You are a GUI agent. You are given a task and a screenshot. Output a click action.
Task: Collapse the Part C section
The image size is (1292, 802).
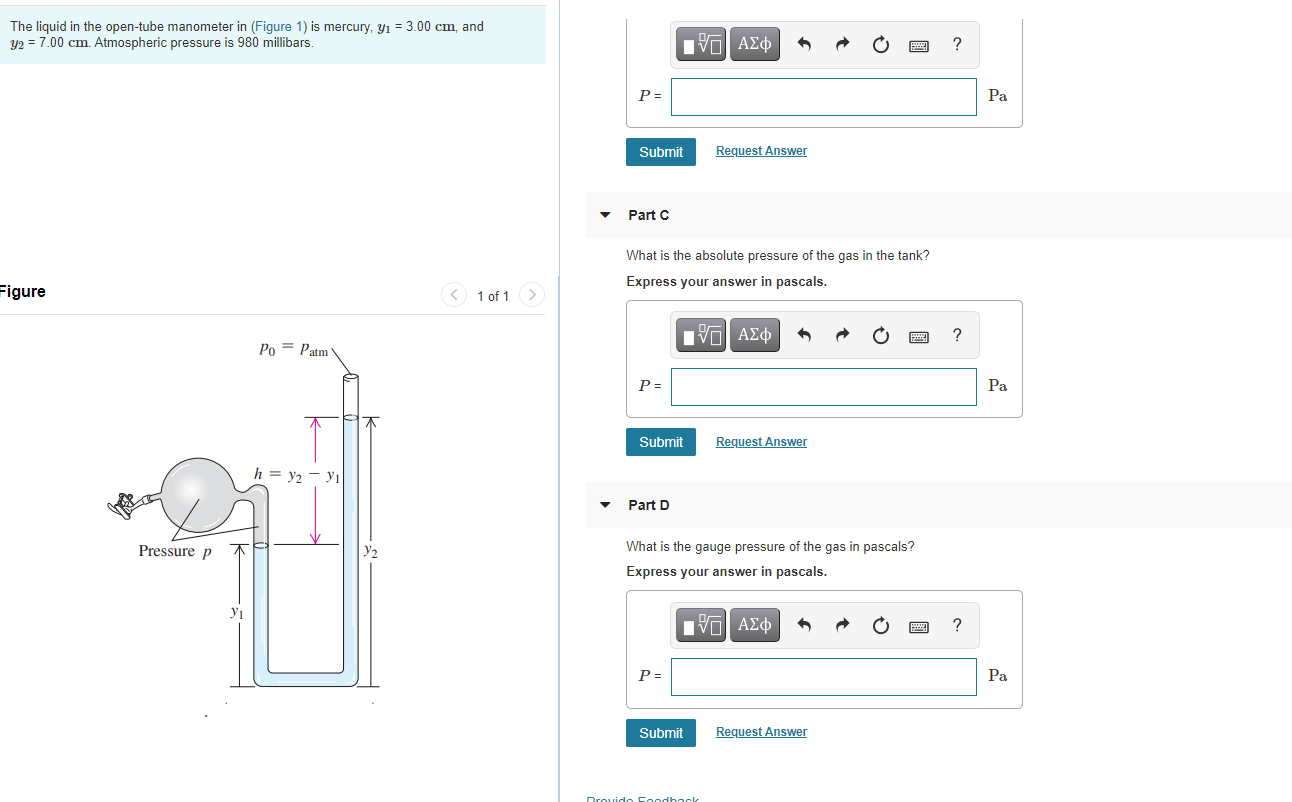pos(605,214)
